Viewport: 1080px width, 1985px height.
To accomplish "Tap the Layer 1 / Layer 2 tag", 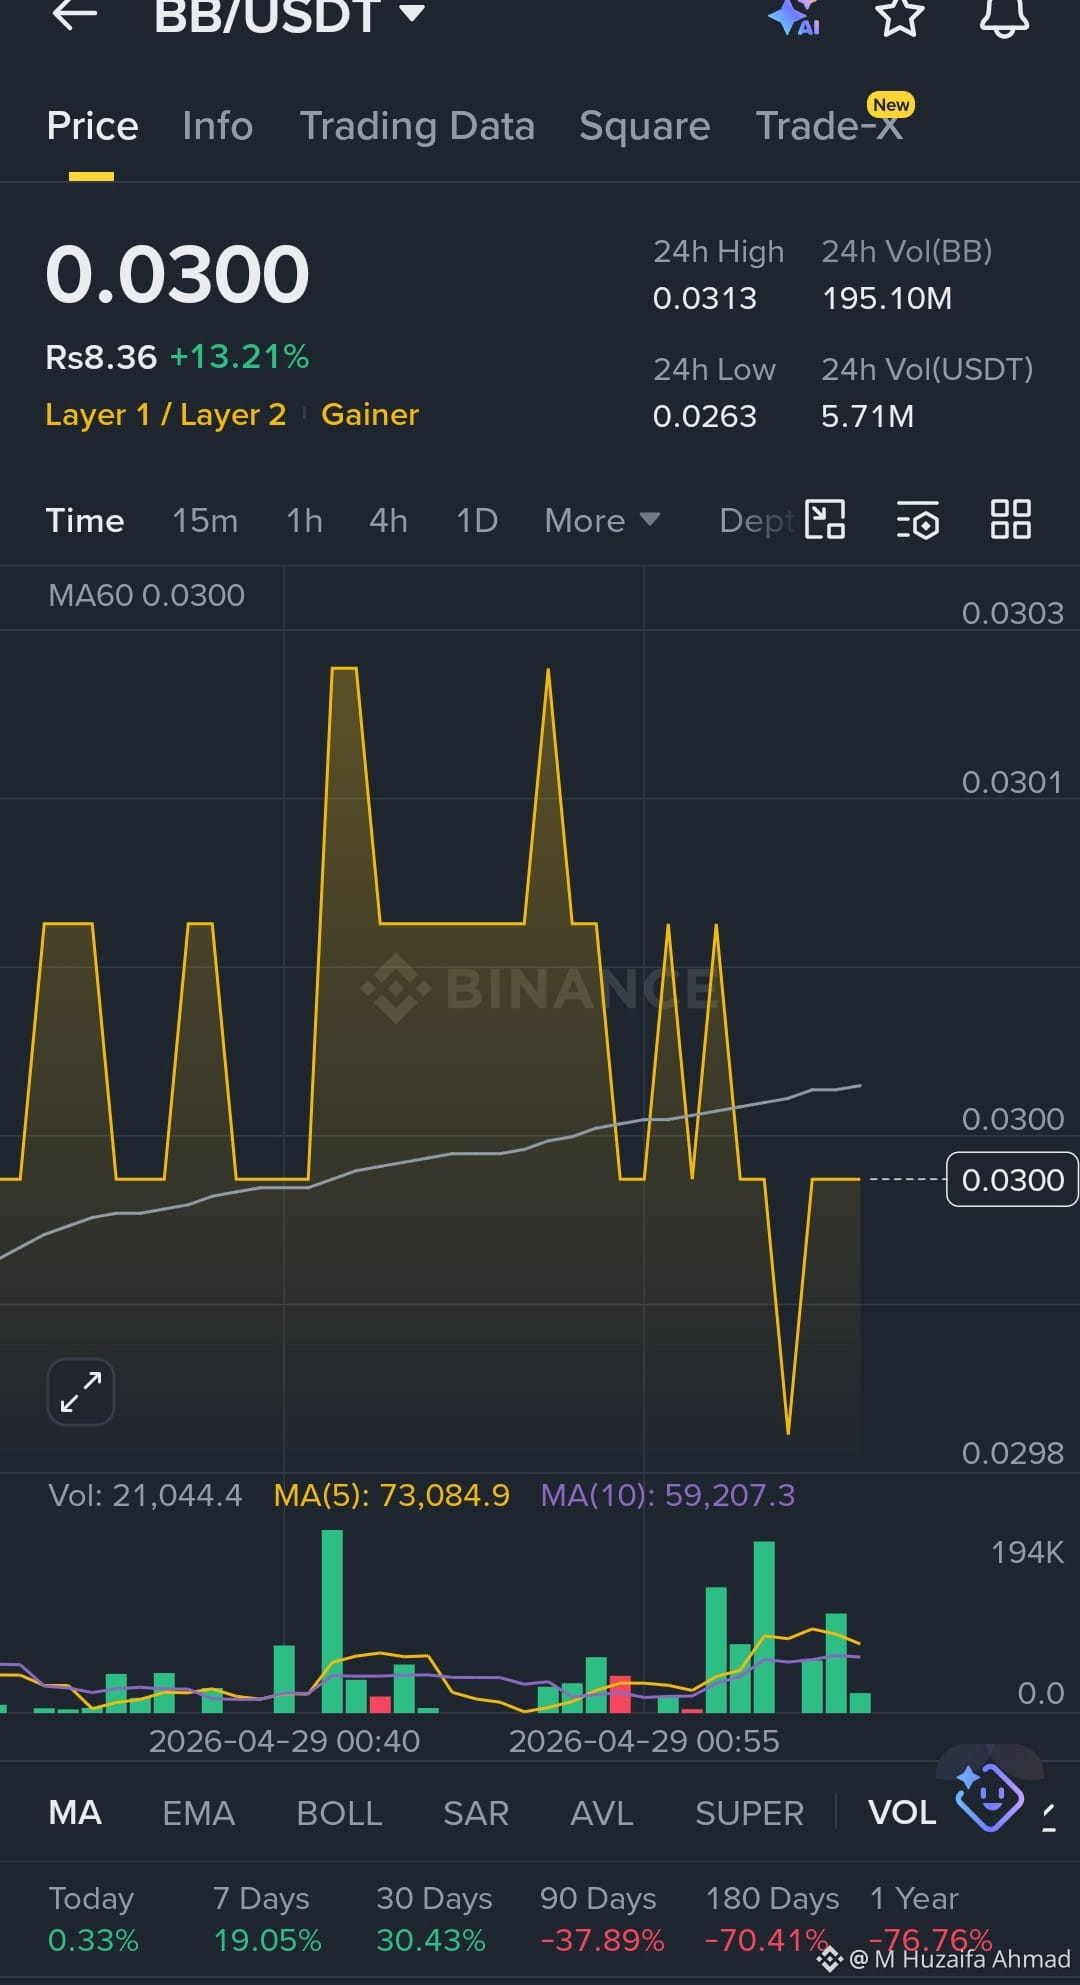I will pyautogui.click(x=166, y=414).
